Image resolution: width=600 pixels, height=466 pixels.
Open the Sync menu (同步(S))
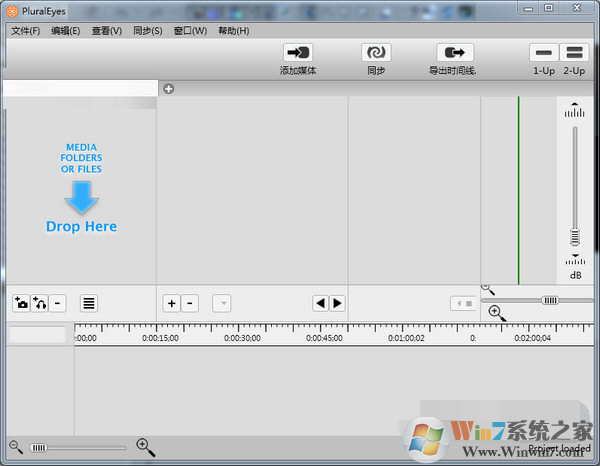148,31
